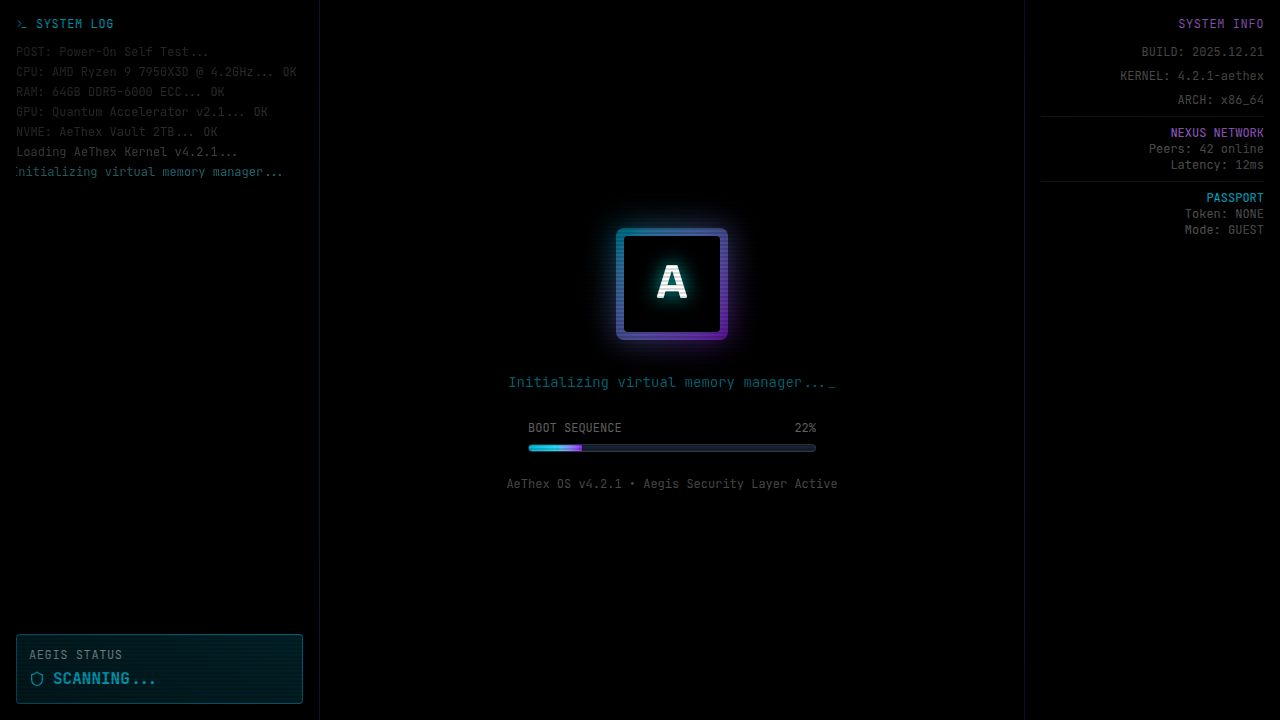Click the SYSTEM LOG header
This screenshot has height=720, width=1280.
tap(75, 24)
